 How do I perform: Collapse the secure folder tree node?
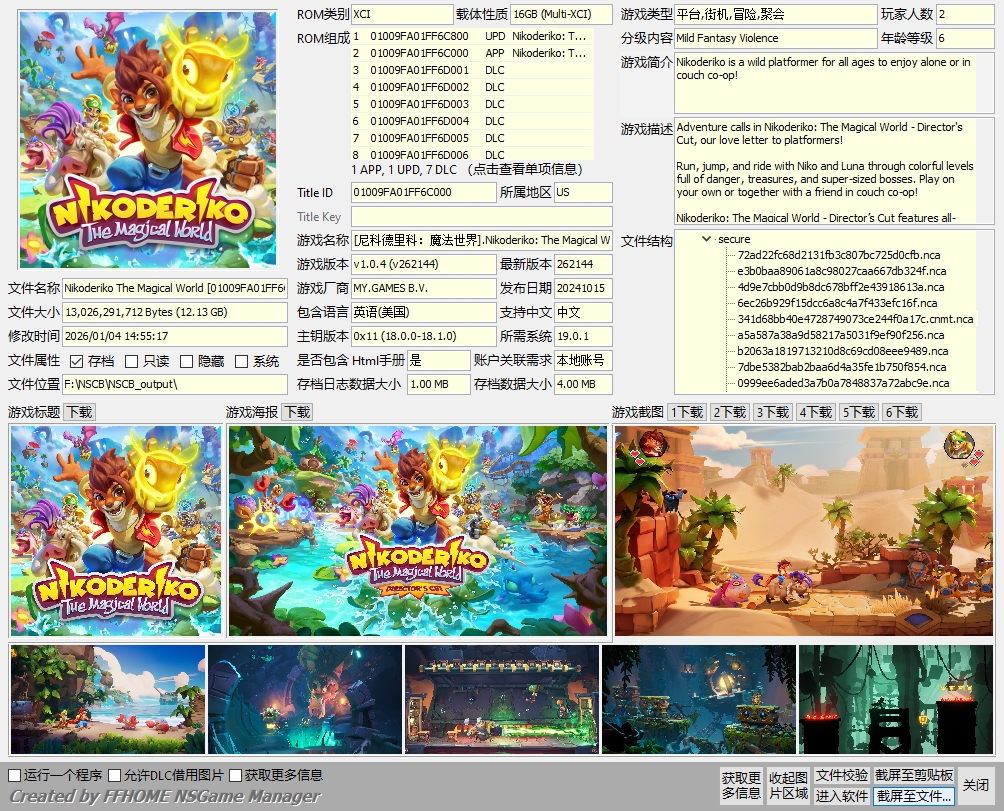click(x=706, y=239)
